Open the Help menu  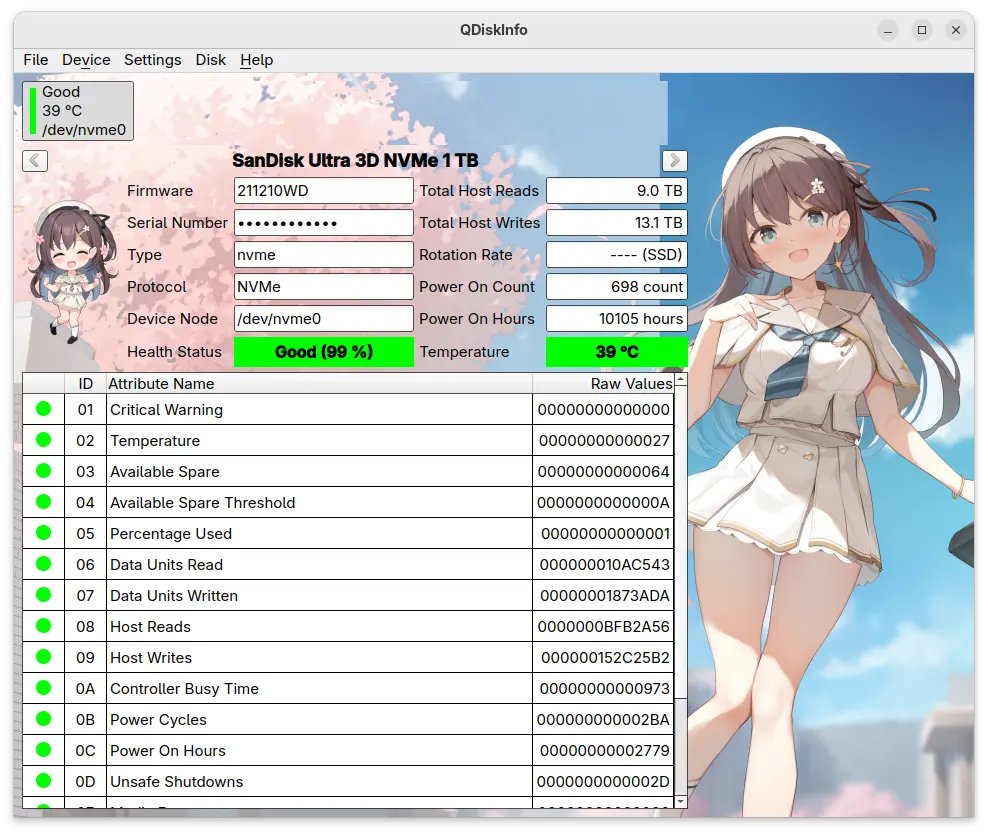(x=256, y=60)
